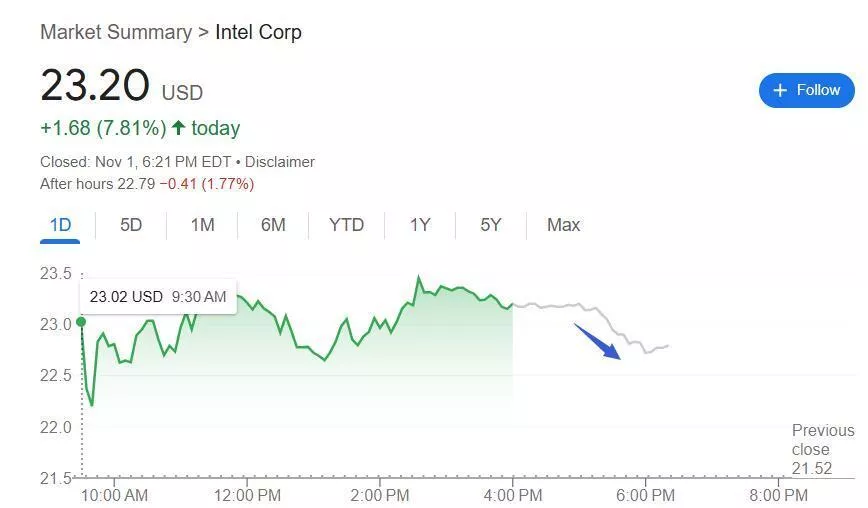The image size is (868, 508).
Task: Select the 1D time range tab
Action: point(61,225)
